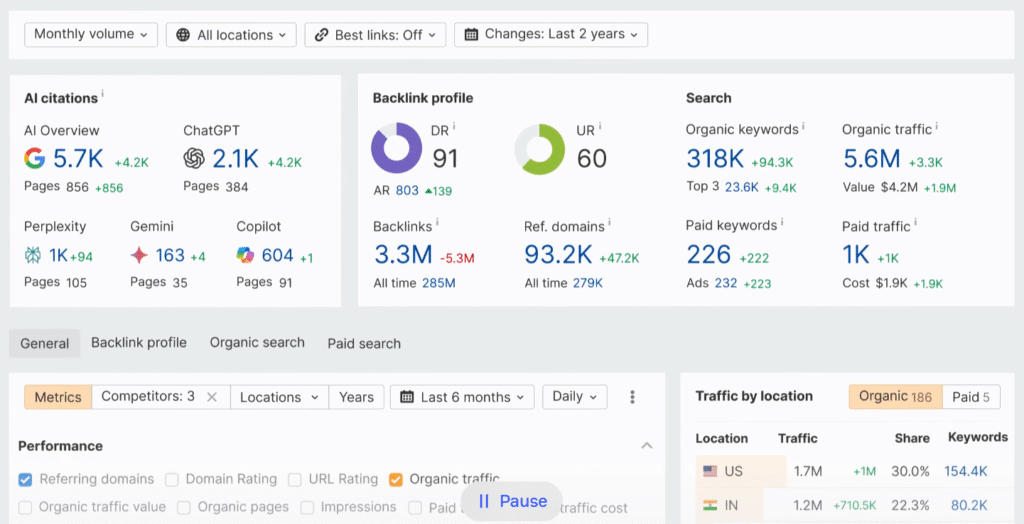Collapse the Performance section chevron
Viewport: 1024px width, 524px height.
coord(647,446)
